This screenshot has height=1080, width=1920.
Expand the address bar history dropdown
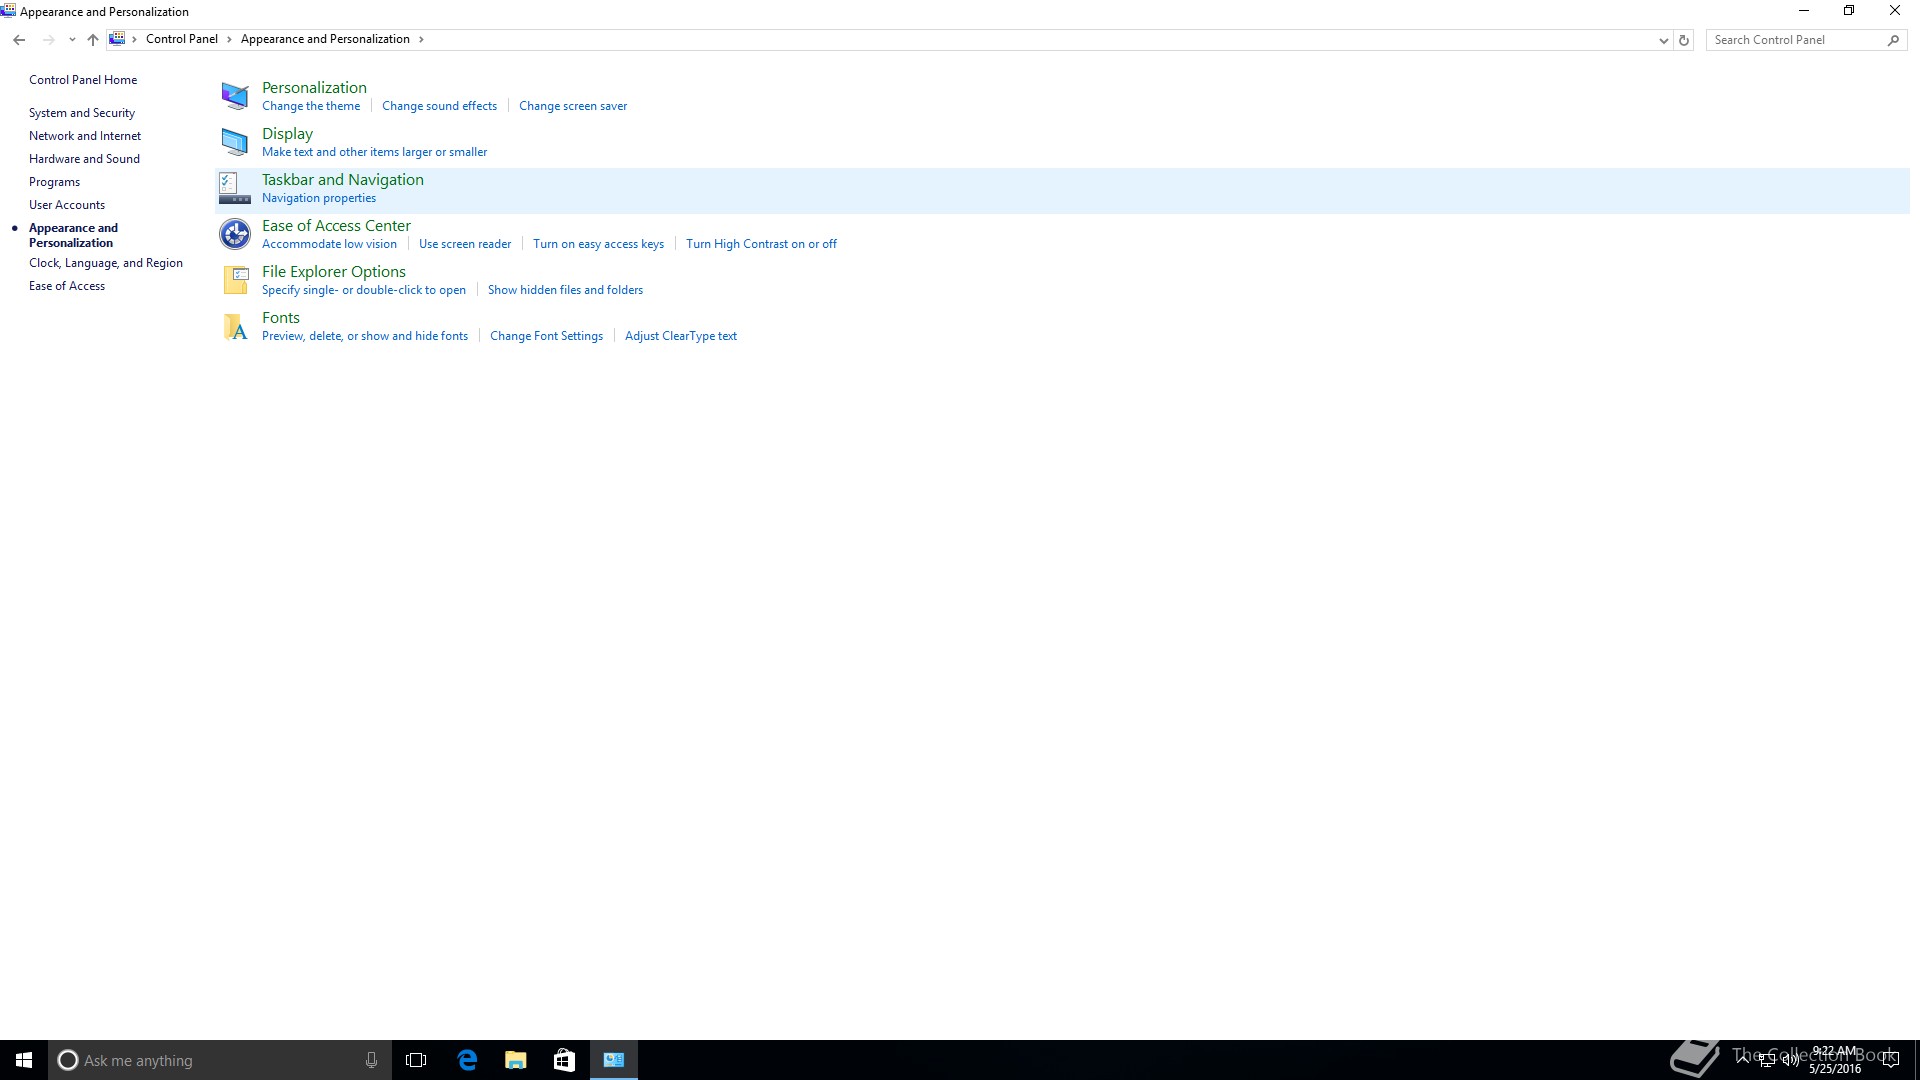1663,40
